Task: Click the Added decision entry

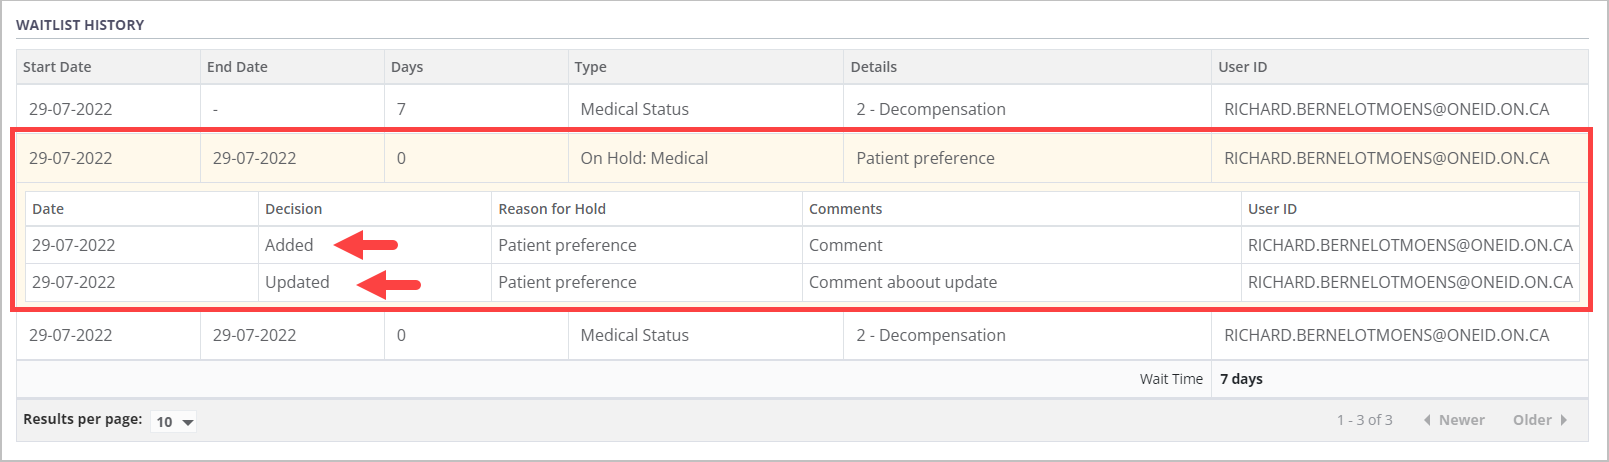Action: click(289, 245)
